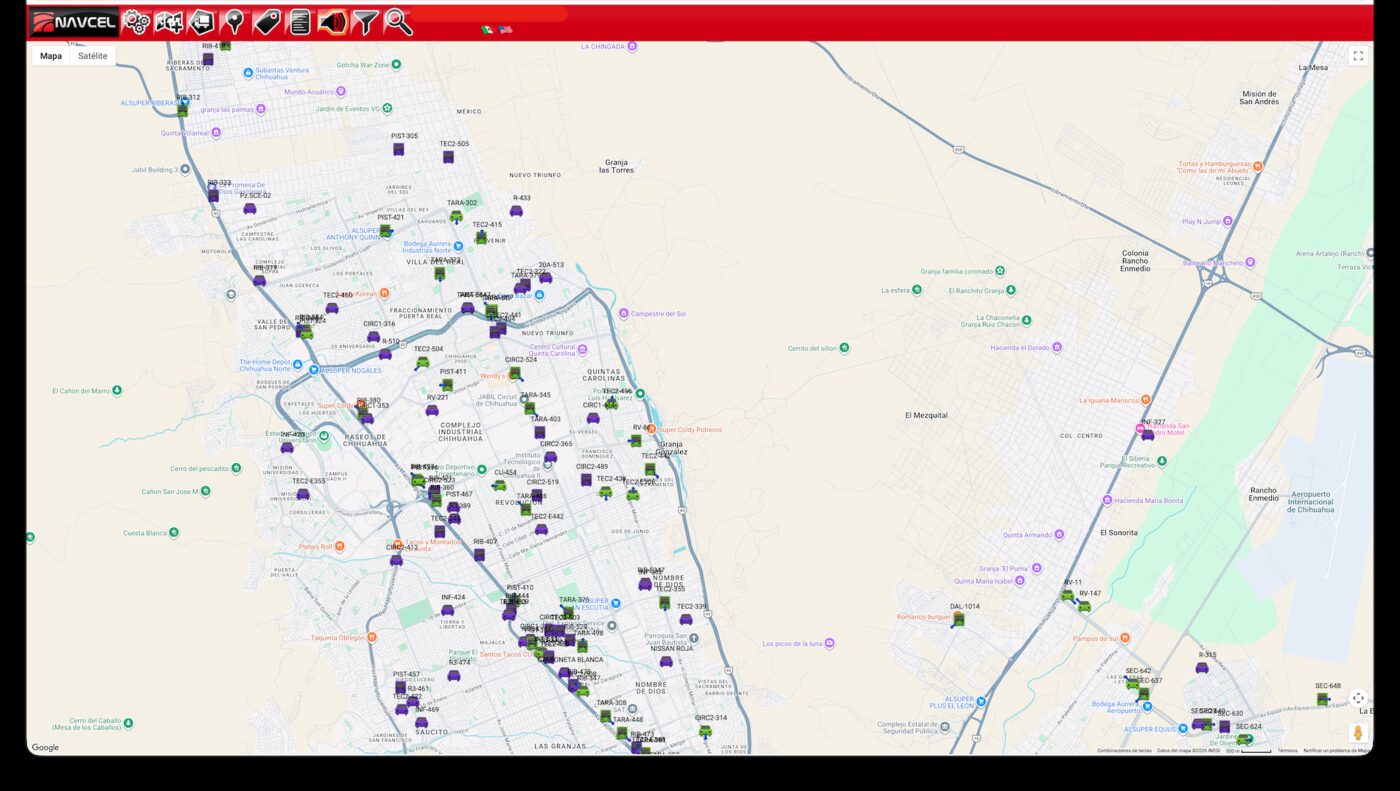Select vehicle marker TARA-403
The image size is (1400, 791).
click(540, 433)
